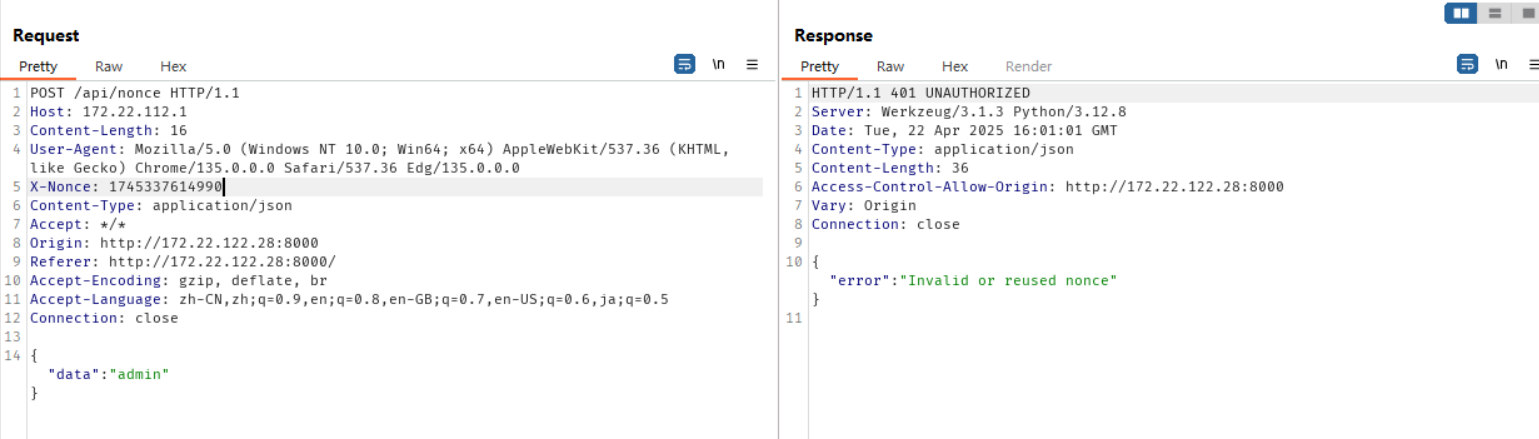Screen dimensions: 1539x439
Task: Show non-printable \n characters in Request pane
Action: [718, 64]
